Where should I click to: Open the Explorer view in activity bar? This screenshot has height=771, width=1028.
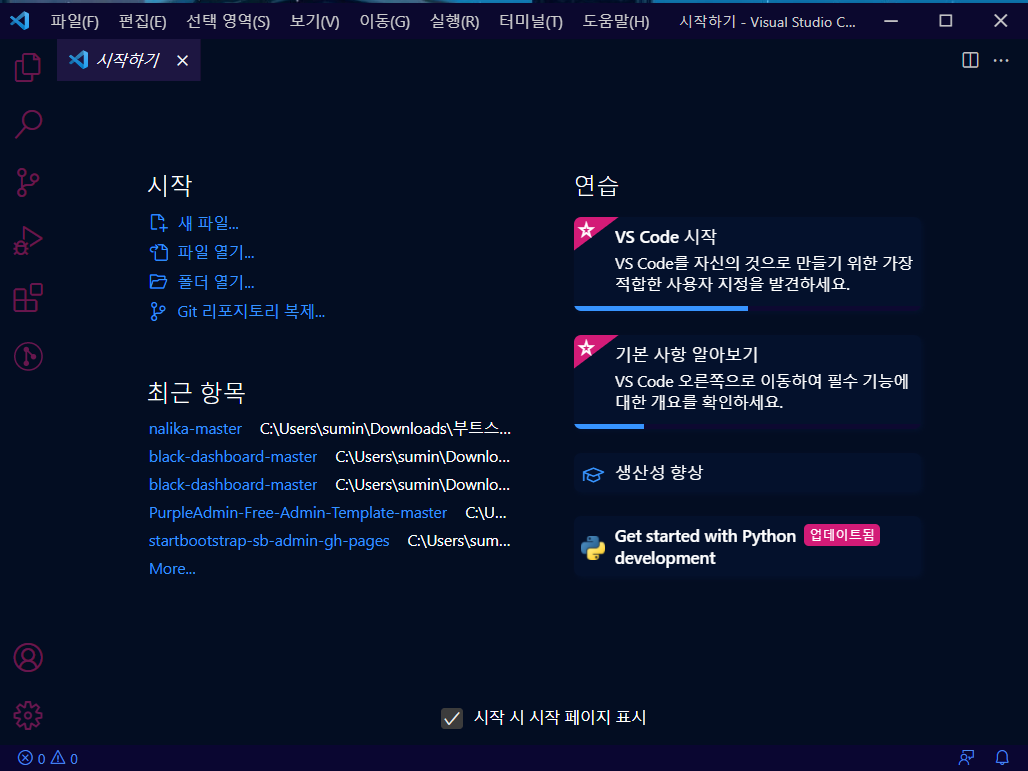(28, 67)
